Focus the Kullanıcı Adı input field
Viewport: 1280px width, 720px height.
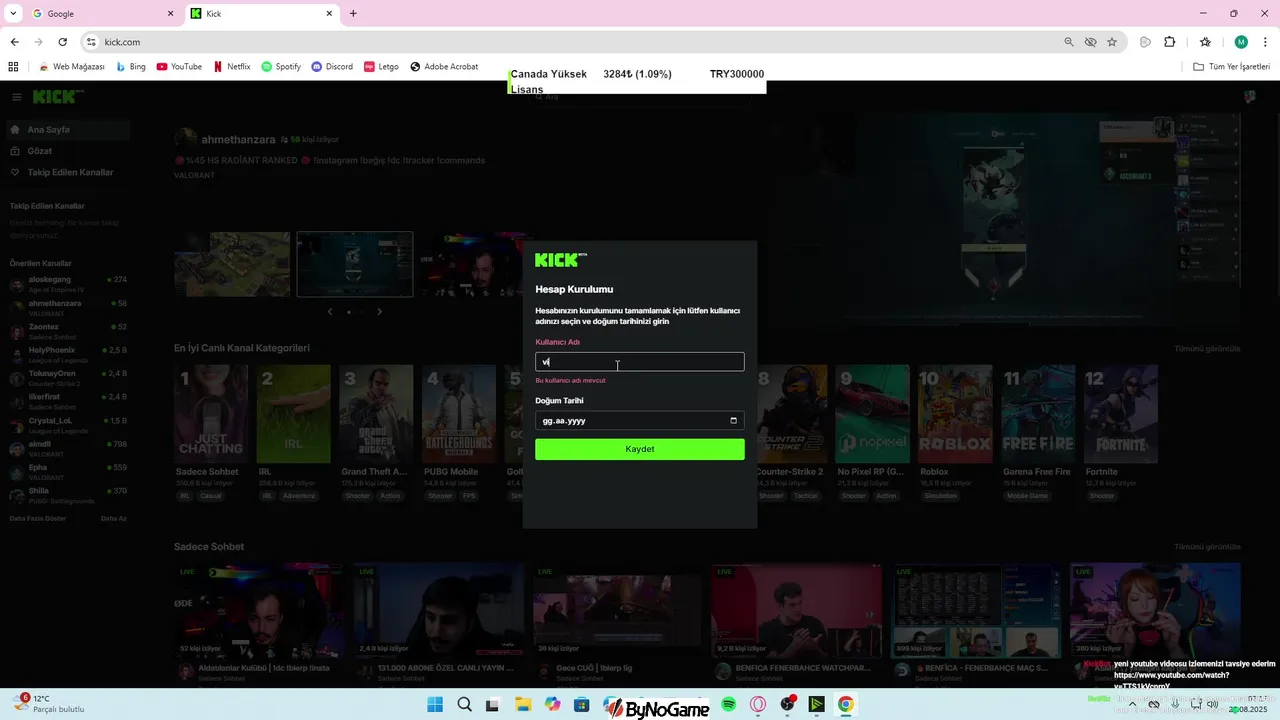tap(639, 362)
